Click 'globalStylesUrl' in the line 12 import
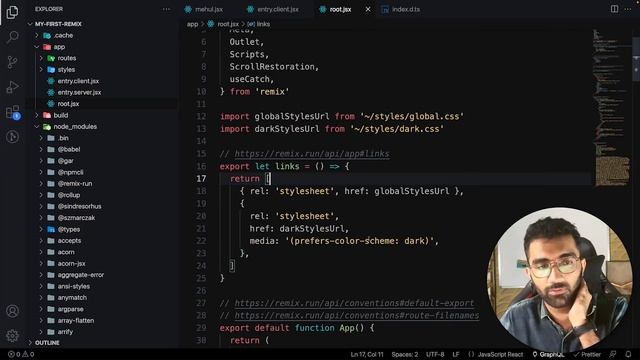 pos(291,117)
